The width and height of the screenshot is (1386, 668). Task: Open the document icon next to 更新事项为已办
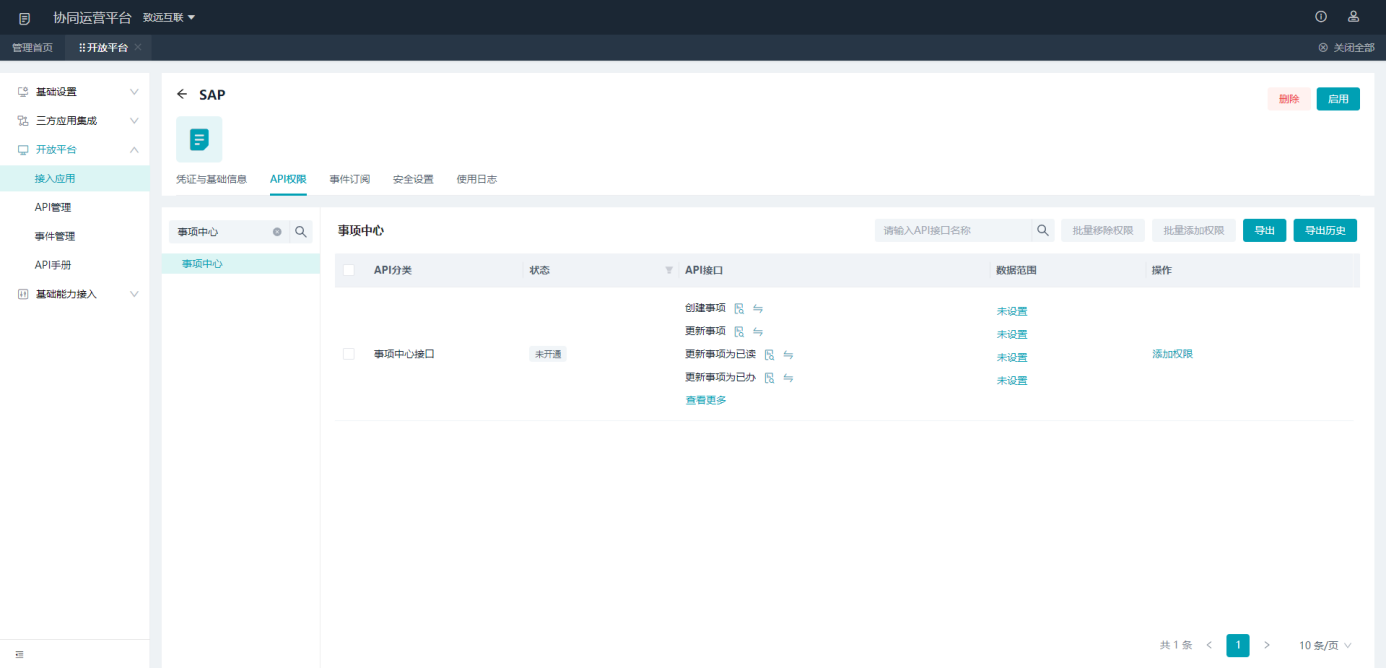pos(769,378)
